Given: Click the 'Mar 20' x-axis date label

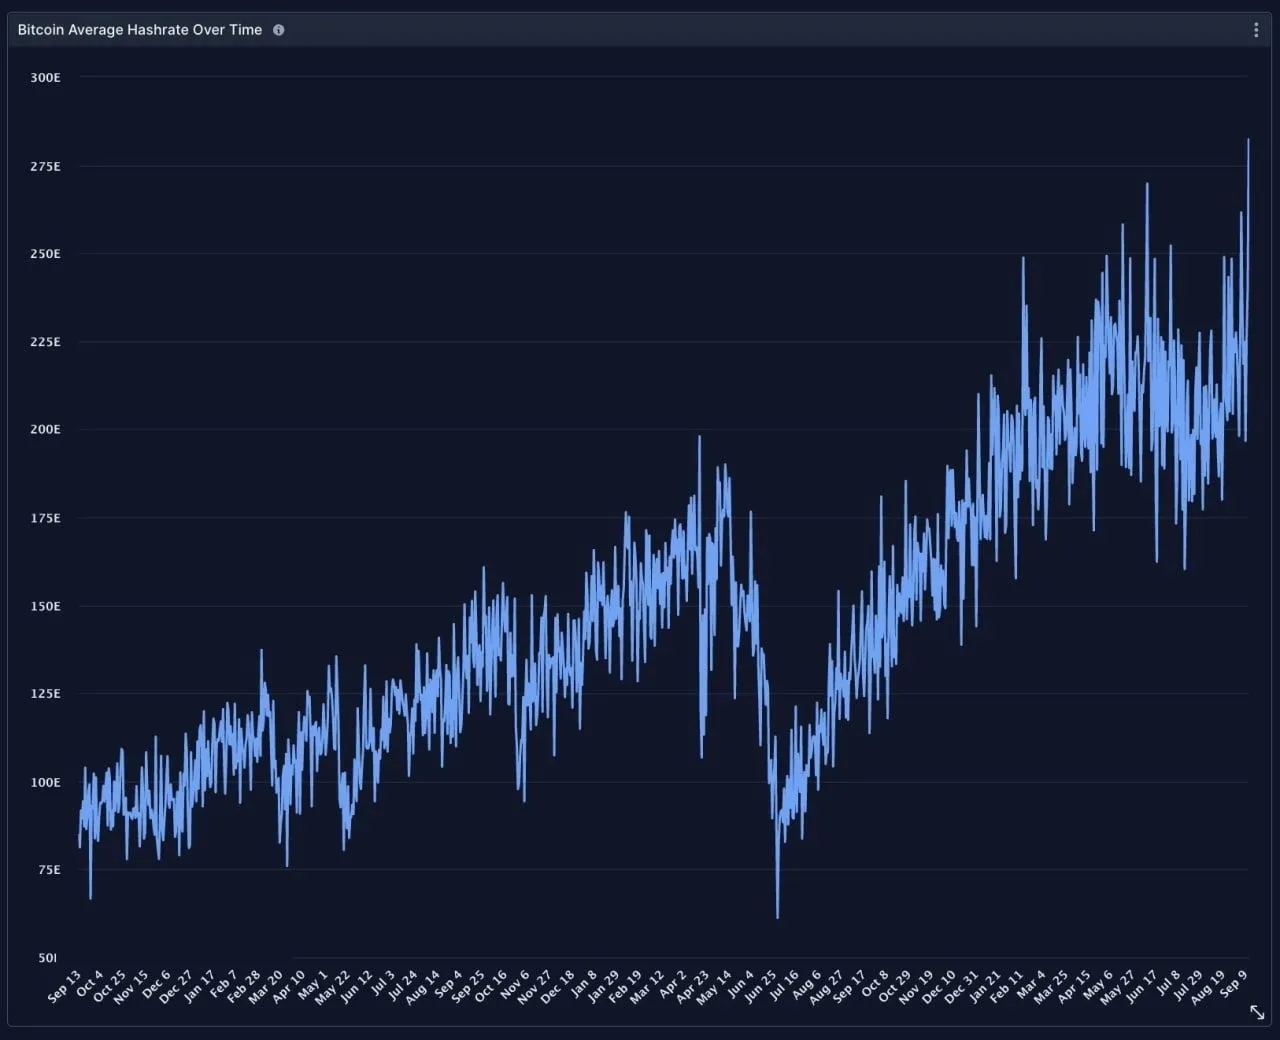Looking at the screenshot, I should (265, 986).
